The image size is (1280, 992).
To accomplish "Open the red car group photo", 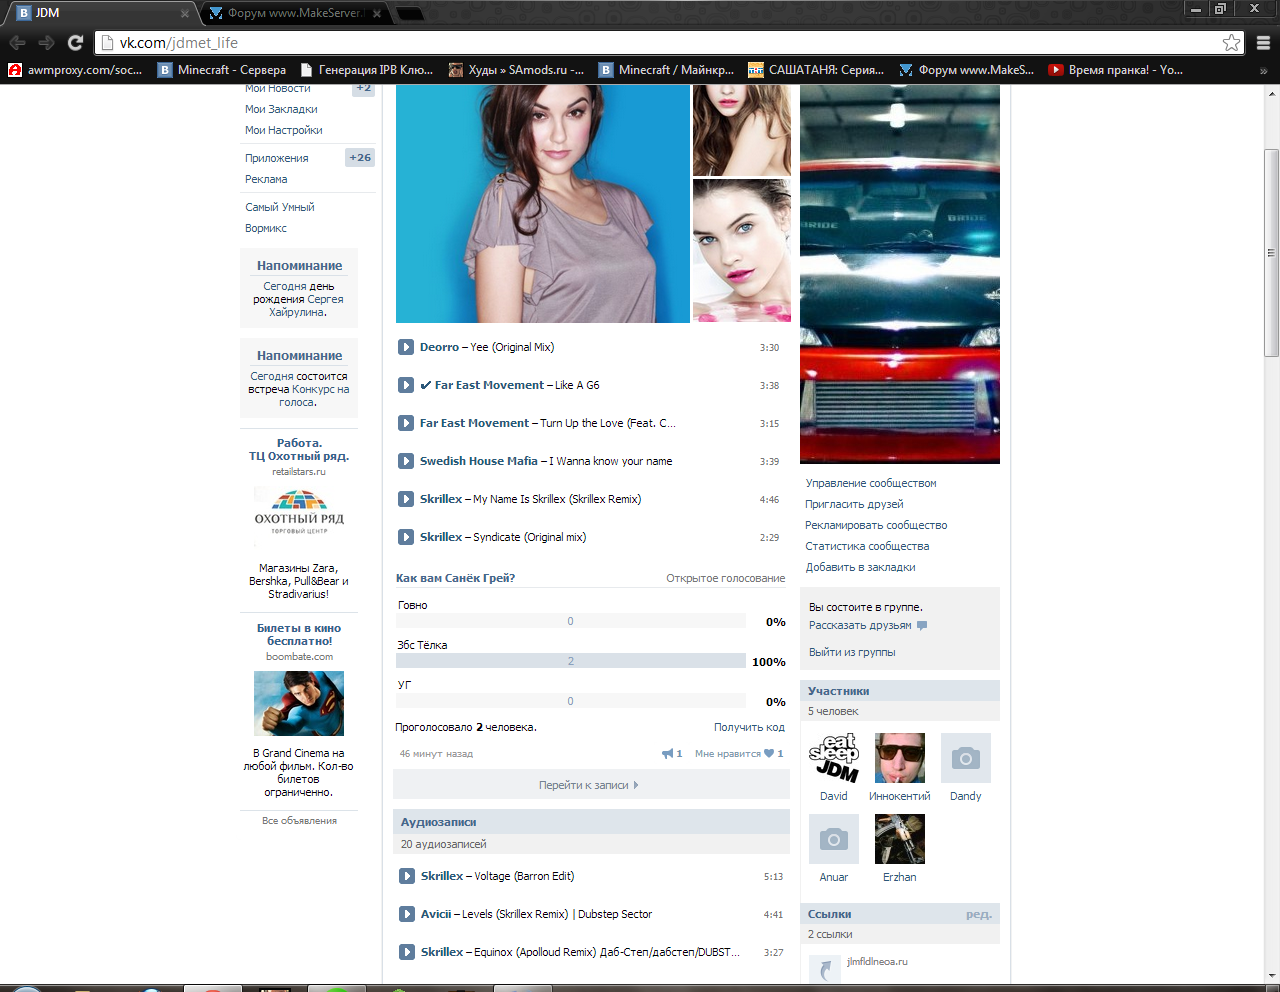I will pyautogui.click(x=900, y=274).
